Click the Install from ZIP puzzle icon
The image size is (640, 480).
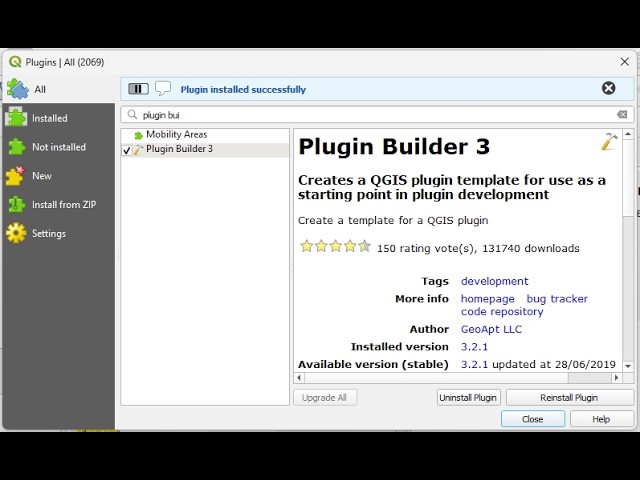(x=17, y=204)
